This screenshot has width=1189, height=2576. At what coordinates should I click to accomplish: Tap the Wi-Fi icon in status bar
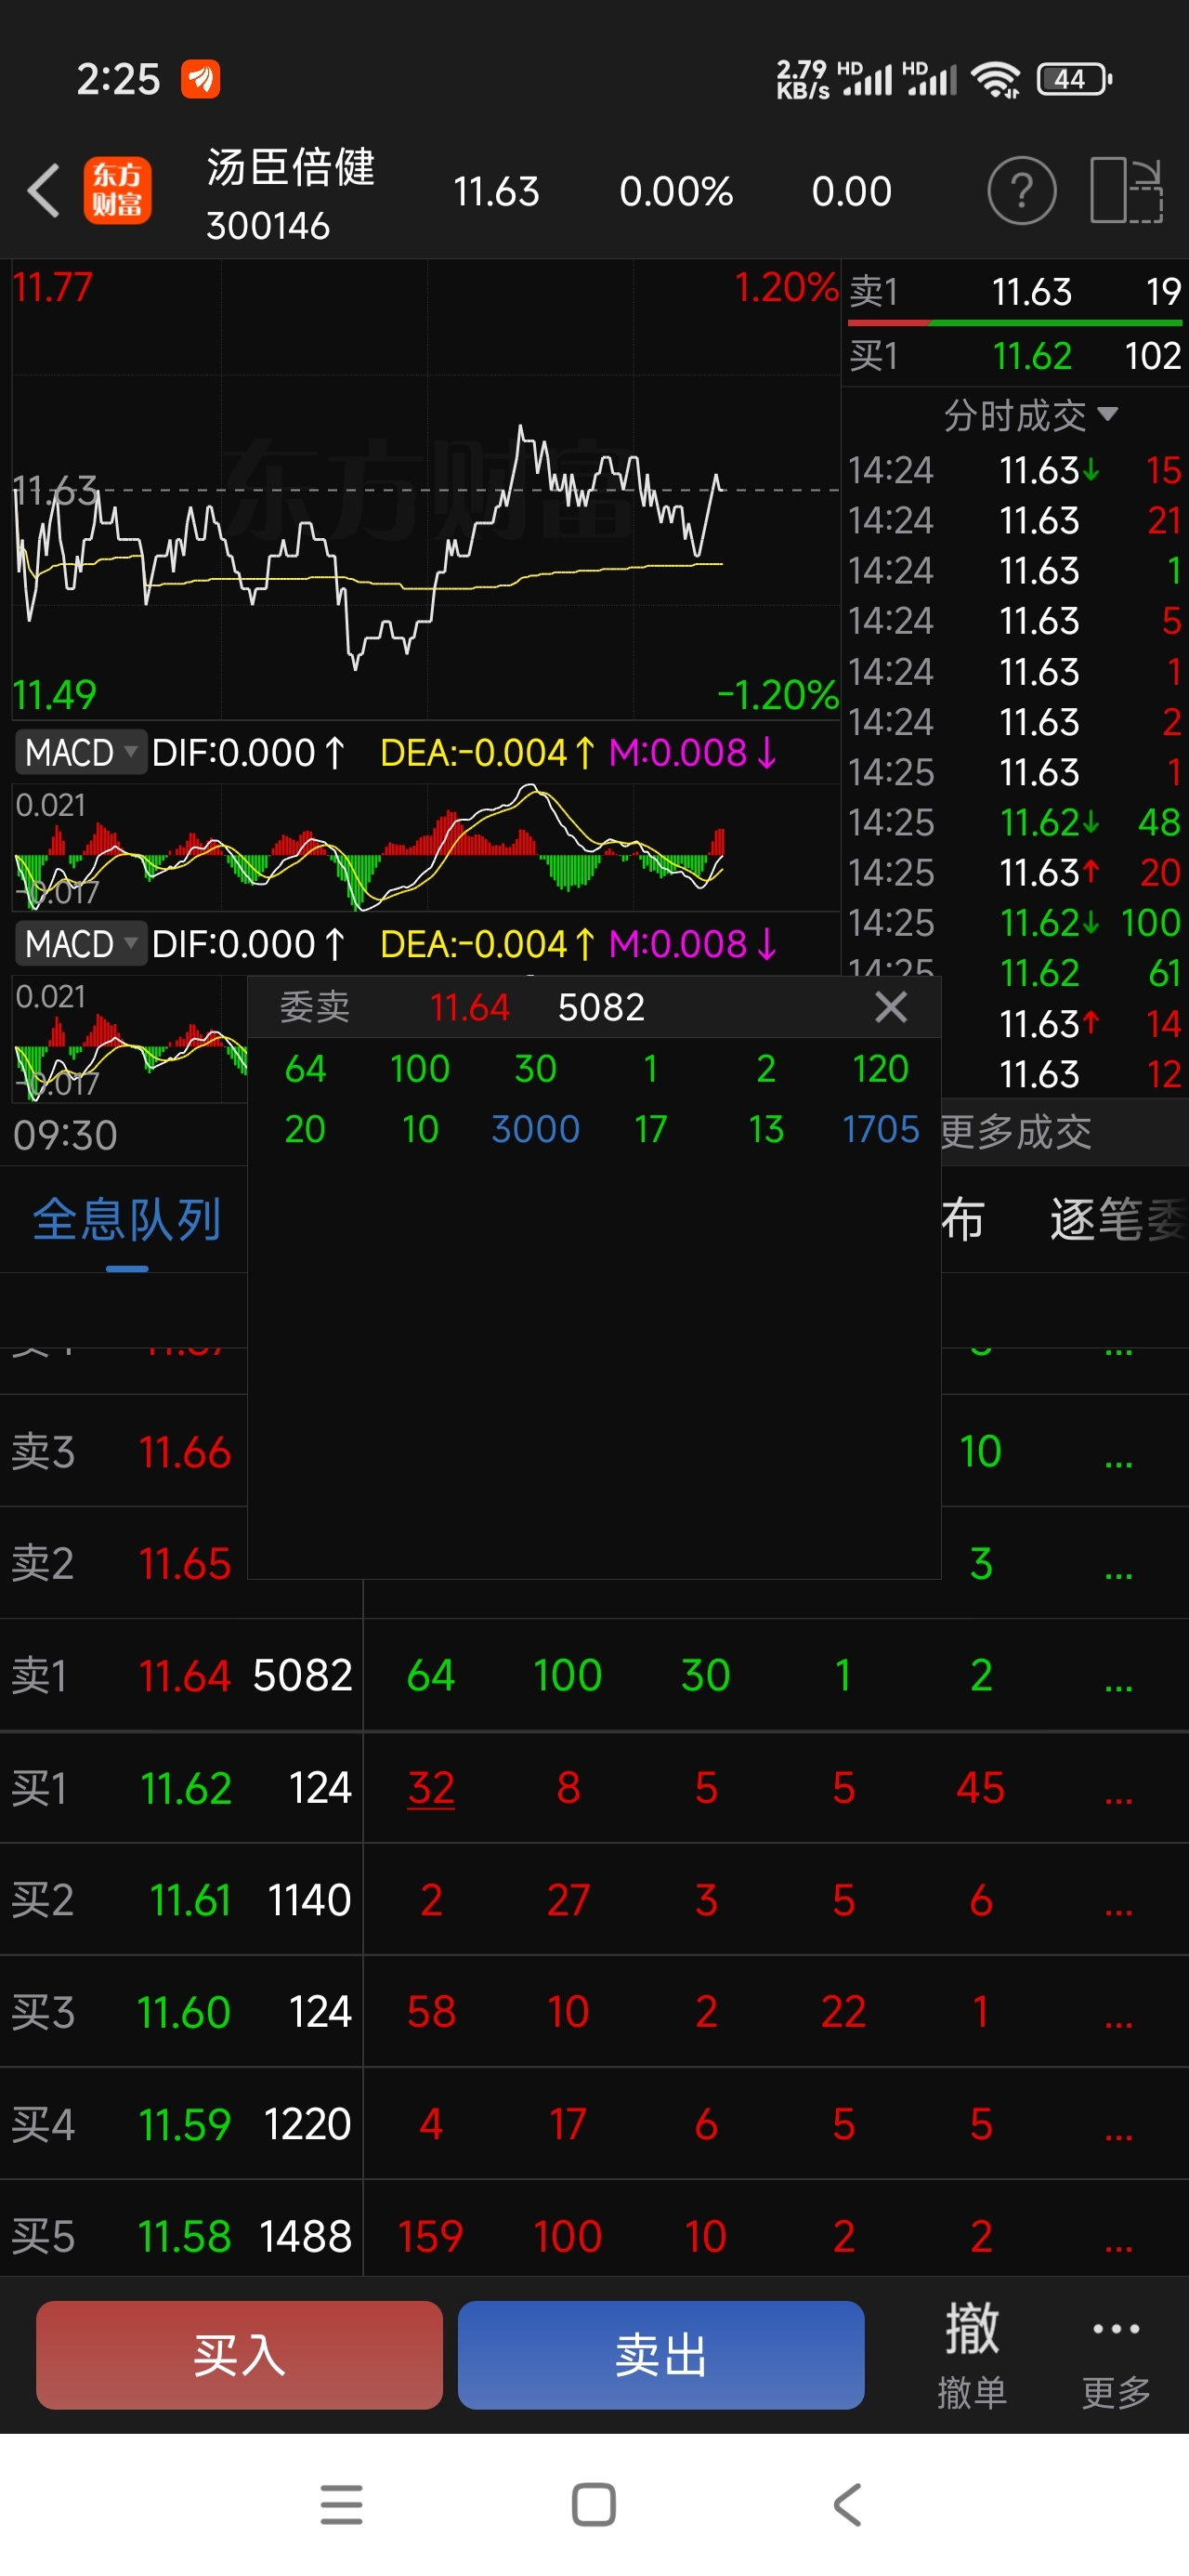click(x=996, y=79)
